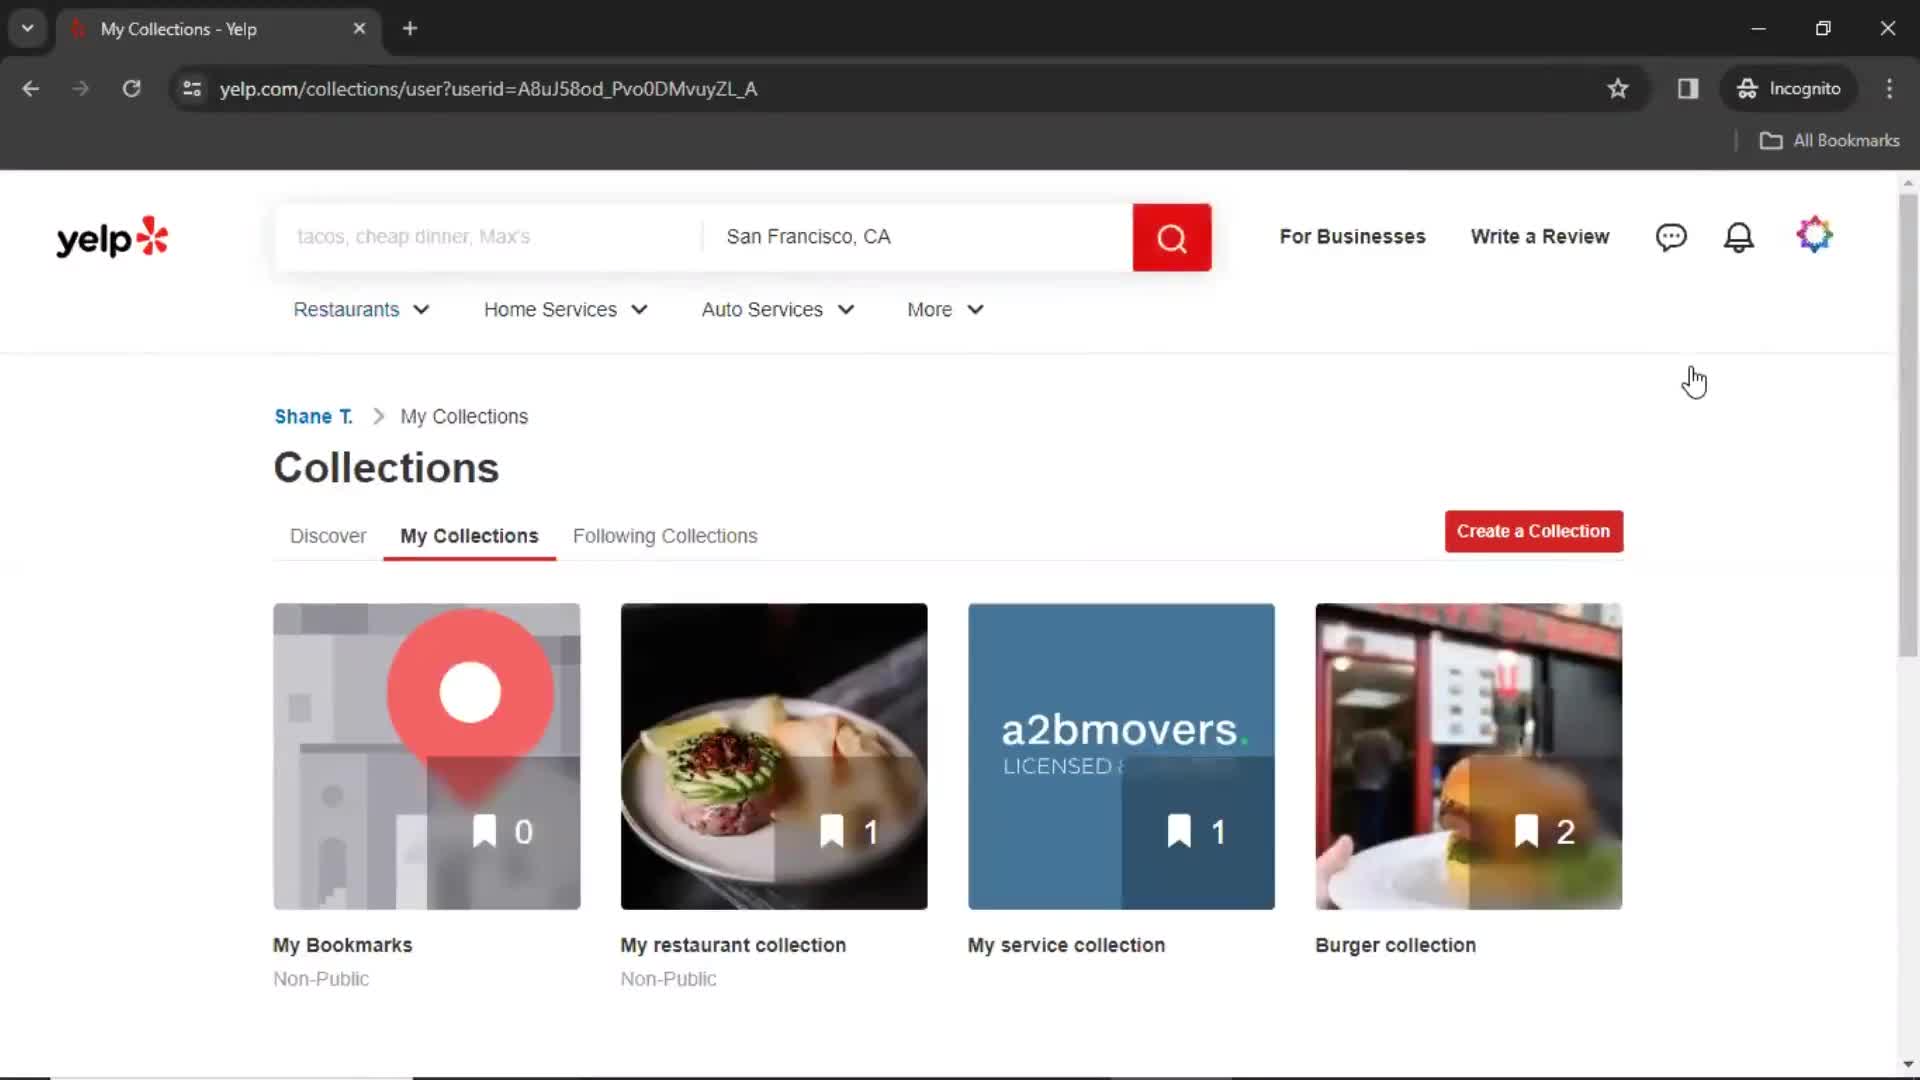
Task: Click the Shane T. profile link
Action: click(313, 415)
